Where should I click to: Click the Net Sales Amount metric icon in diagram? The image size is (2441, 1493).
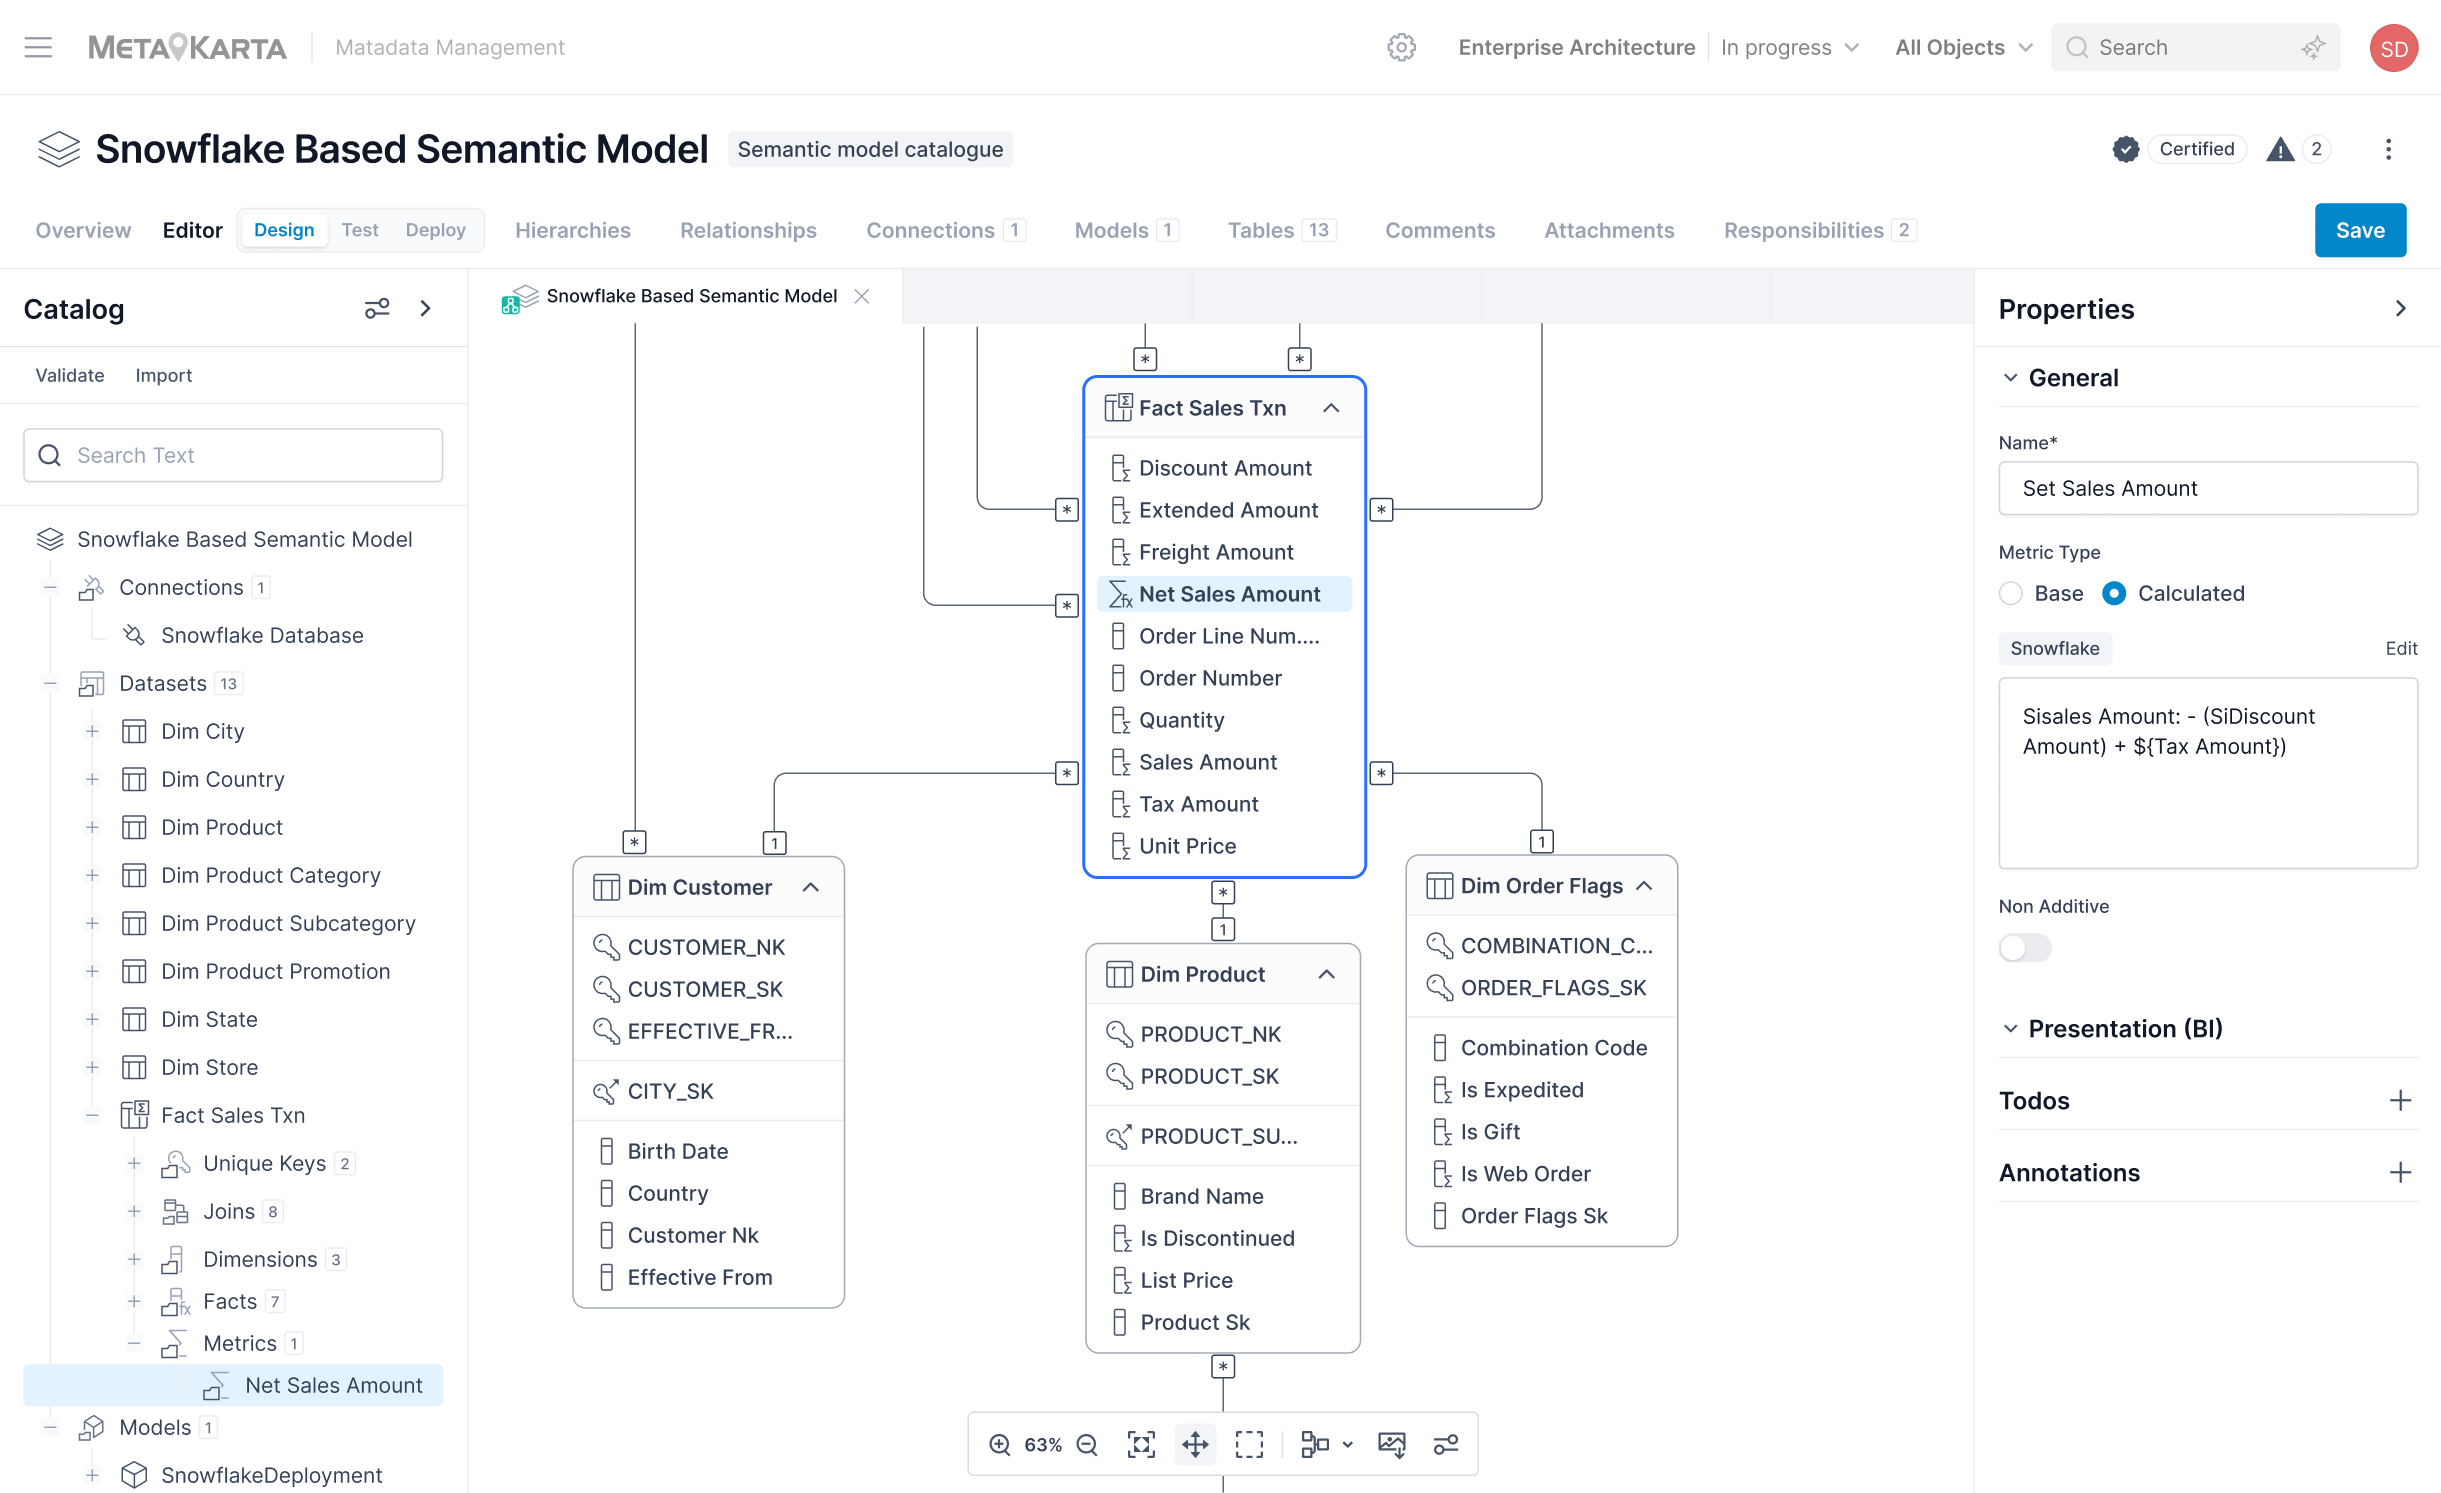pyautogui.click(x=1120, y=594)
